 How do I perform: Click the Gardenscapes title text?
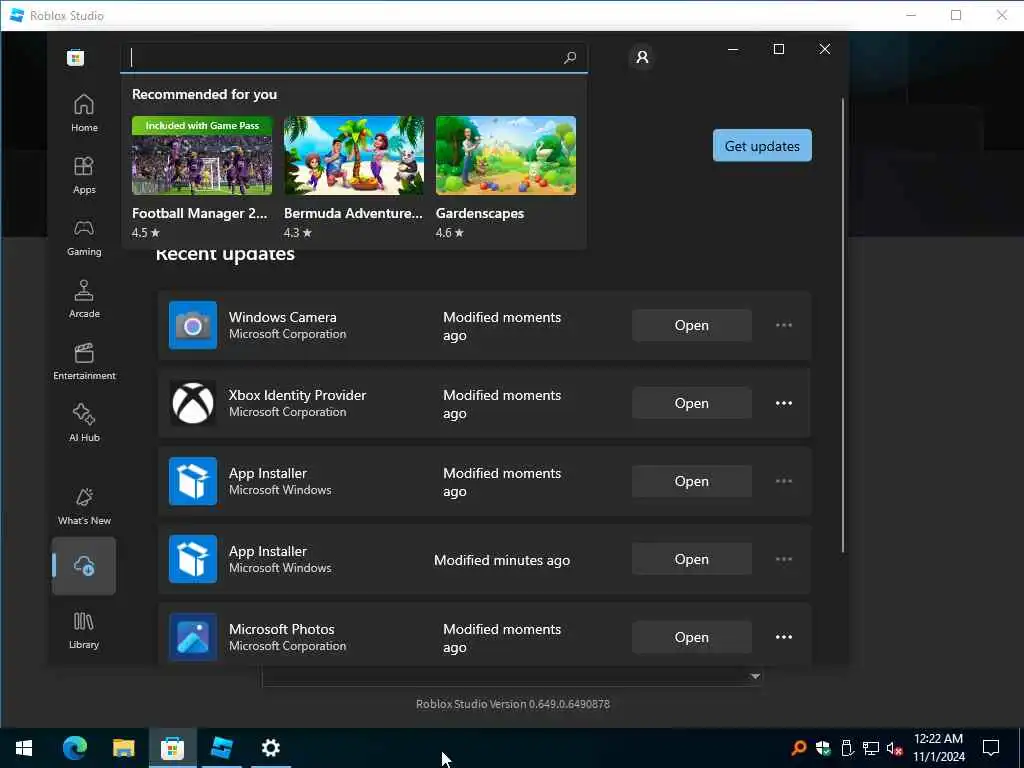pos(479,214)
